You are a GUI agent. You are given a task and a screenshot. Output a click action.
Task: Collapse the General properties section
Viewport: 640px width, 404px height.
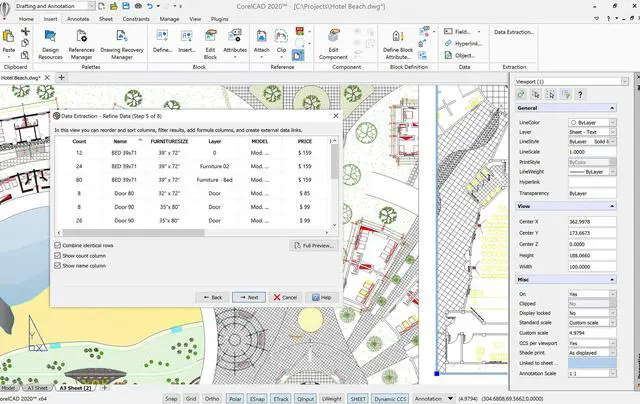(612, 108)
